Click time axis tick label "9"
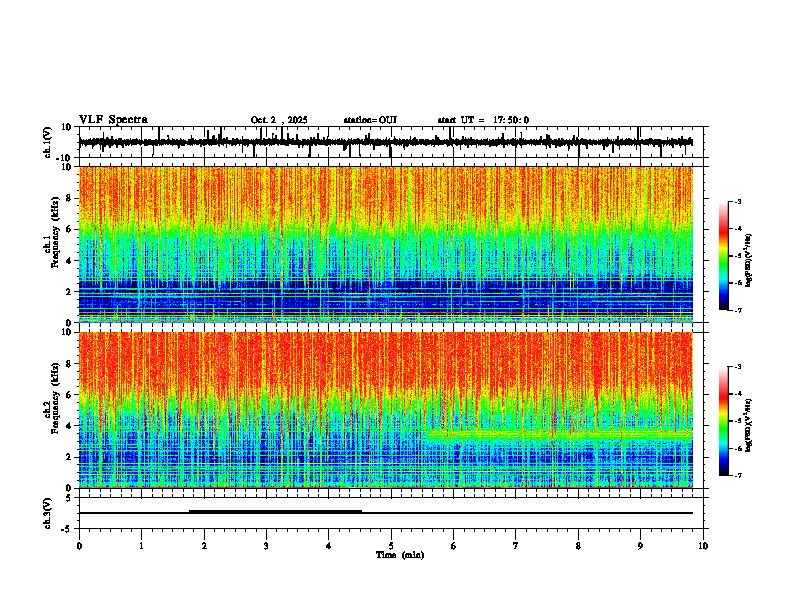The height and width of the screenshot is (612, 792). (640, 546)
